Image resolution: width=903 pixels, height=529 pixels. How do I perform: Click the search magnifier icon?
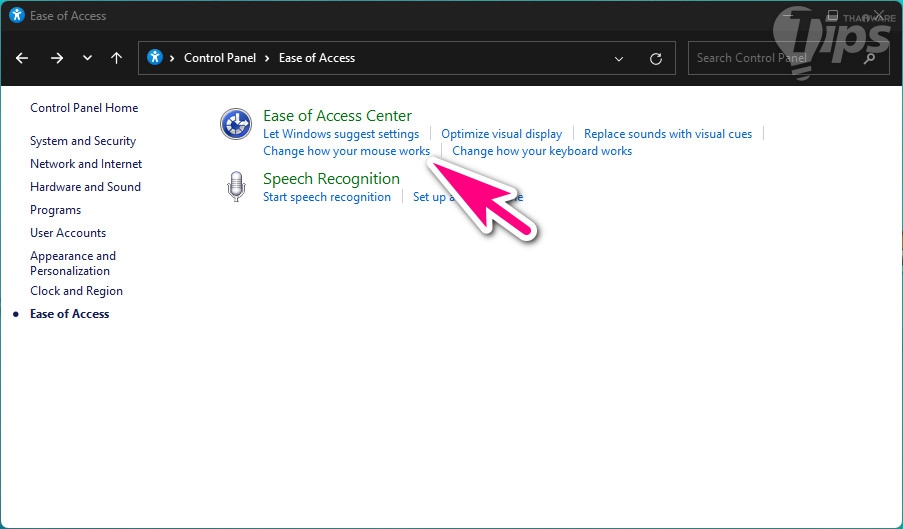click(869, 58)
